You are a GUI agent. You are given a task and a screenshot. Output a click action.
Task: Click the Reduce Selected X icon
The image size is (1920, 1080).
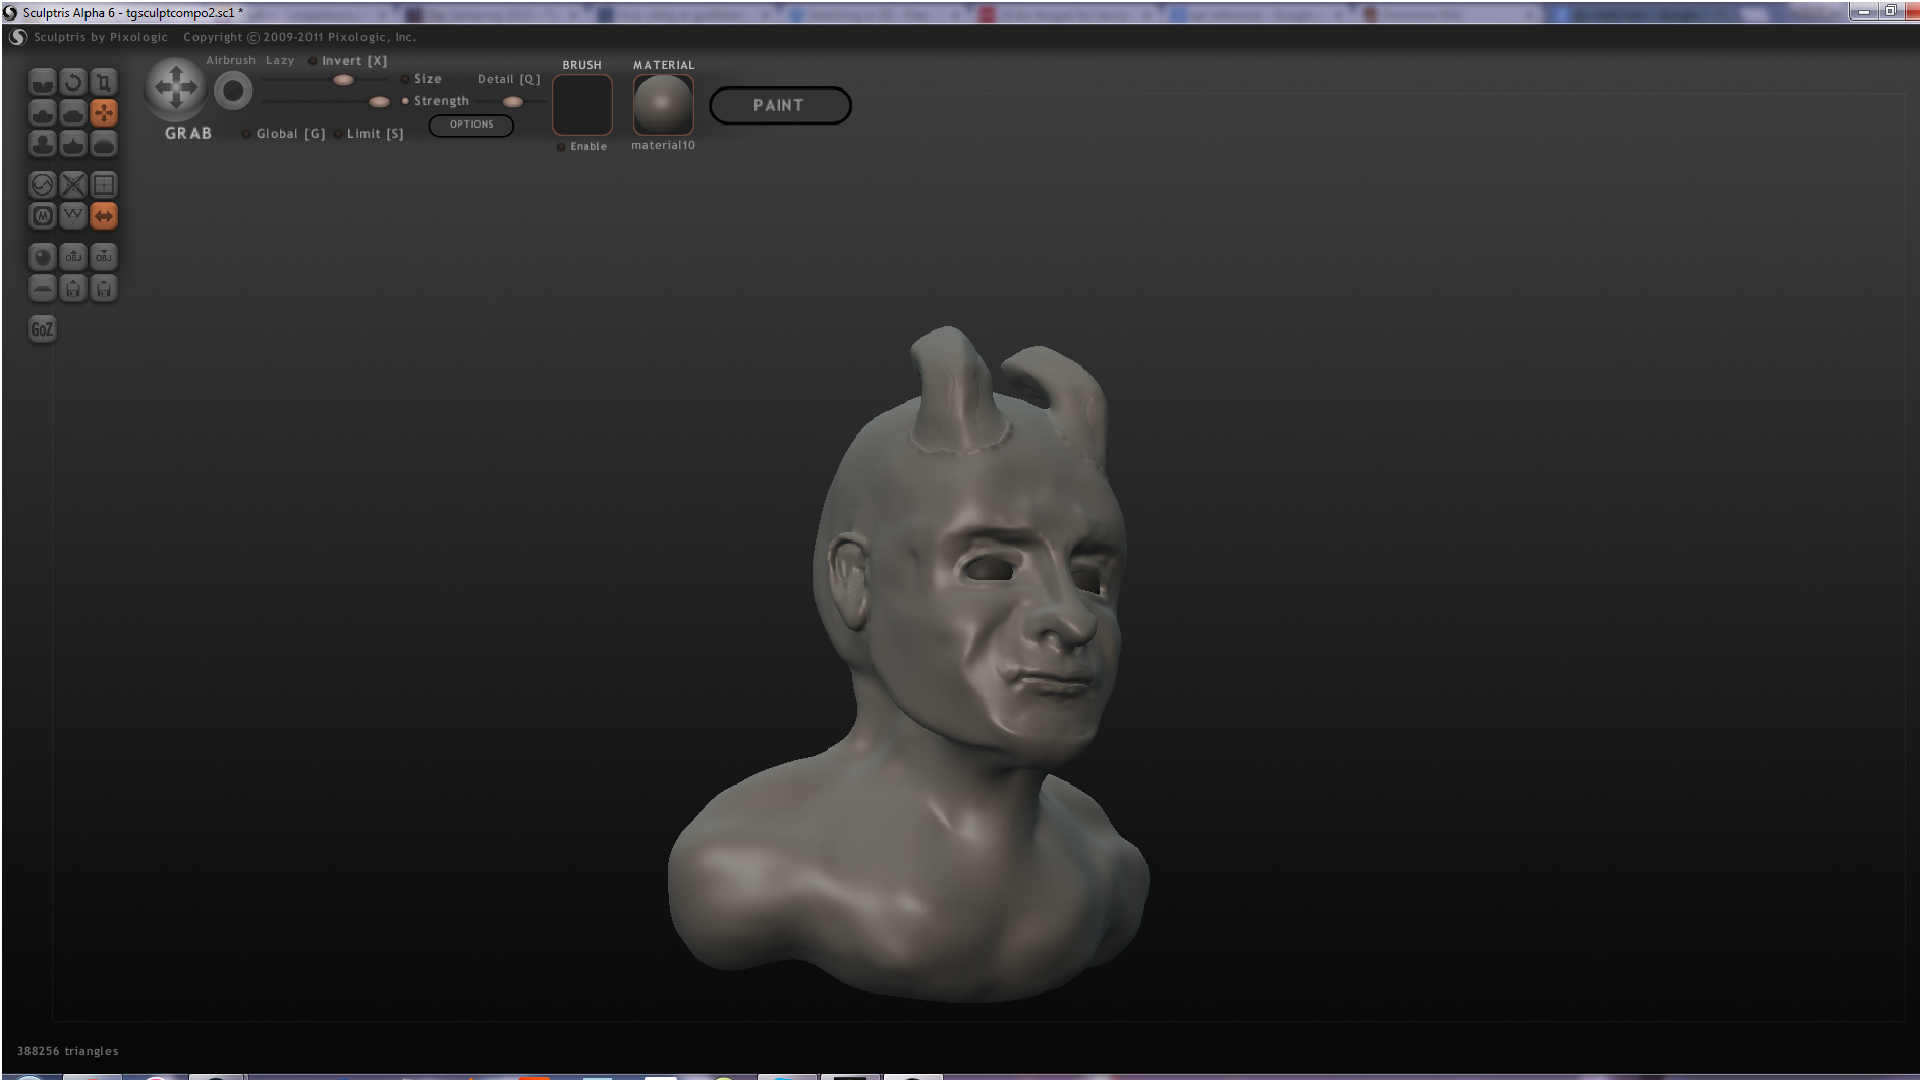[x=73, y=185]
